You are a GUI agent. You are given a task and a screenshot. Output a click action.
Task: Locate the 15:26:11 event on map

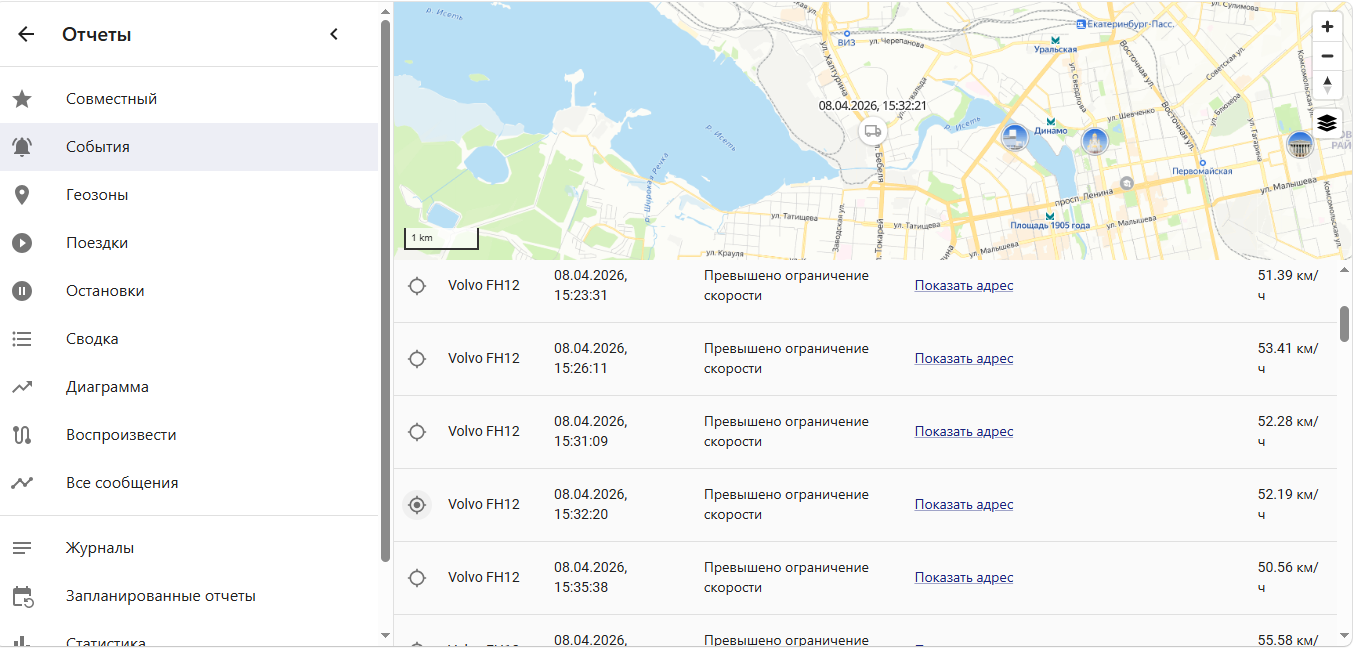[418, 359]
